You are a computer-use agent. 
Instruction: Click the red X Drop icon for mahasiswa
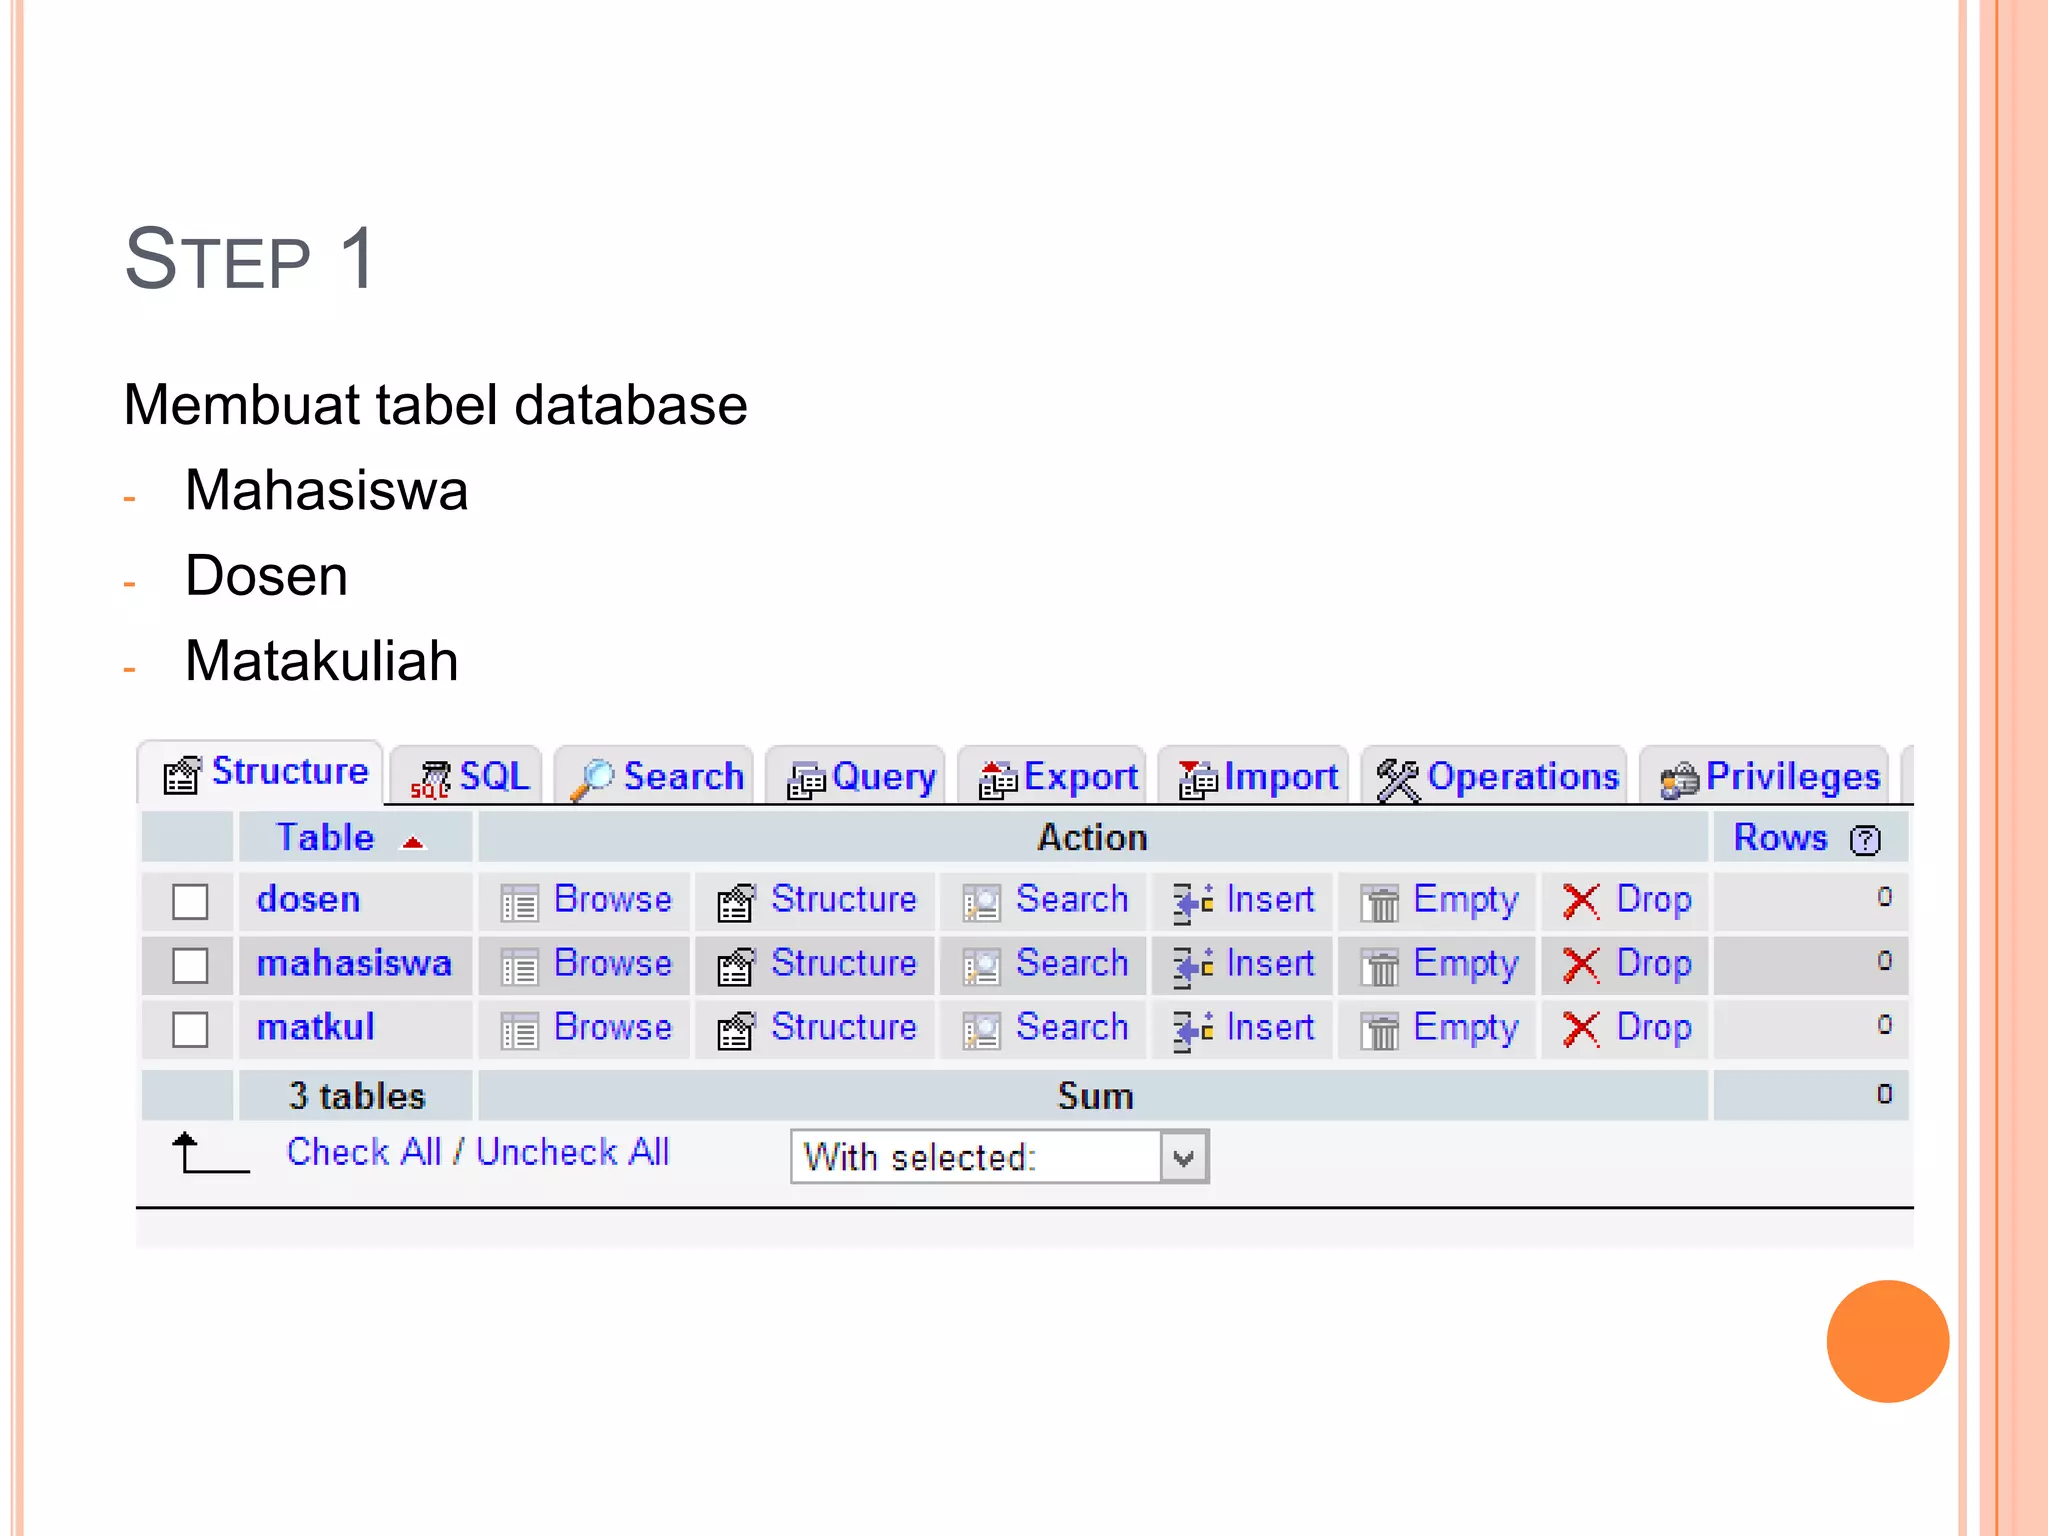coord(1581,965)
